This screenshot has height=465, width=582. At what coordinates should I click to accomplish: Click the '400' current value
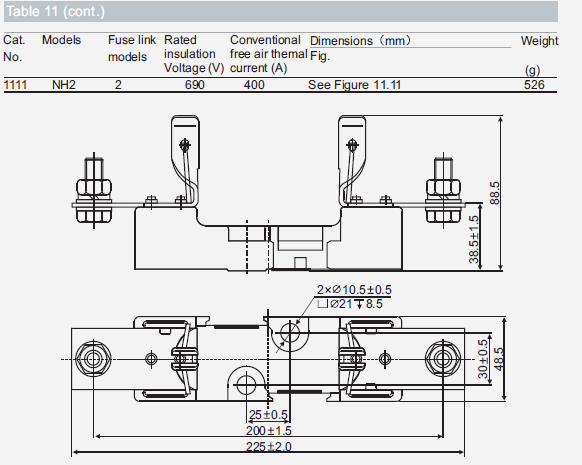coord(254,85)
